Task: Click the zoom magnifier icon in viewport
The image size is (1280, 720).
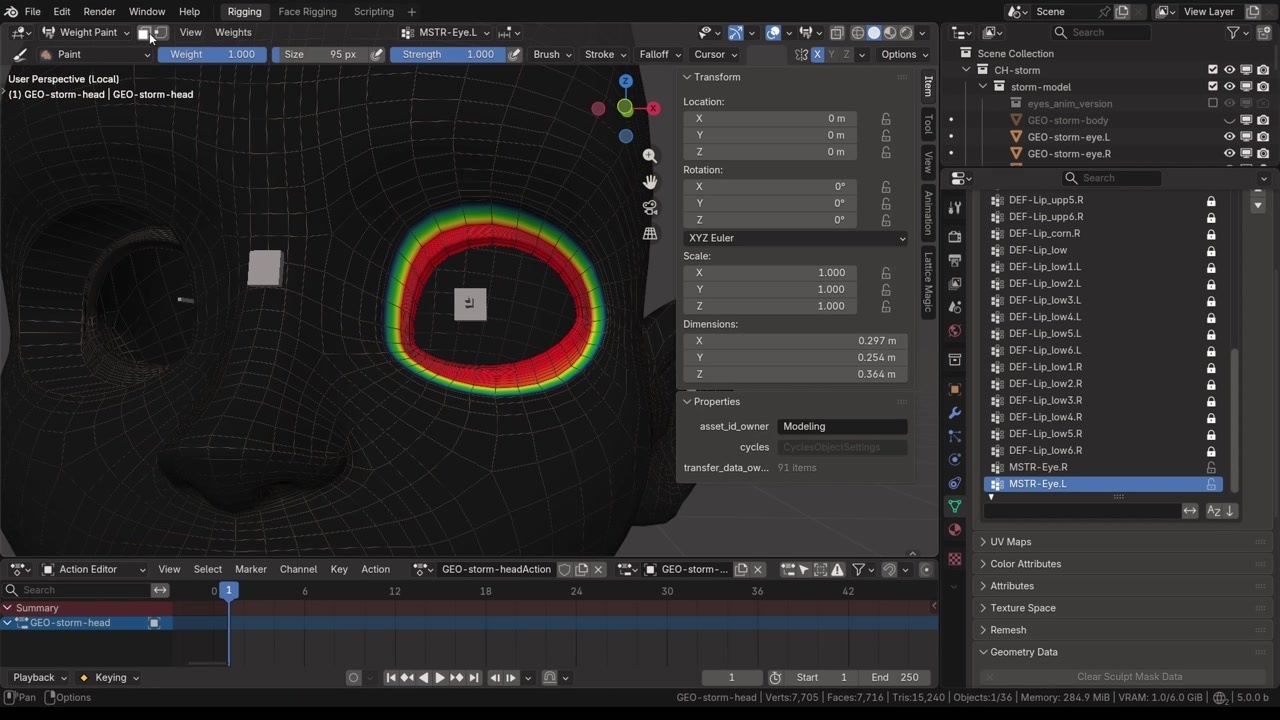Action: pos(650,156)
